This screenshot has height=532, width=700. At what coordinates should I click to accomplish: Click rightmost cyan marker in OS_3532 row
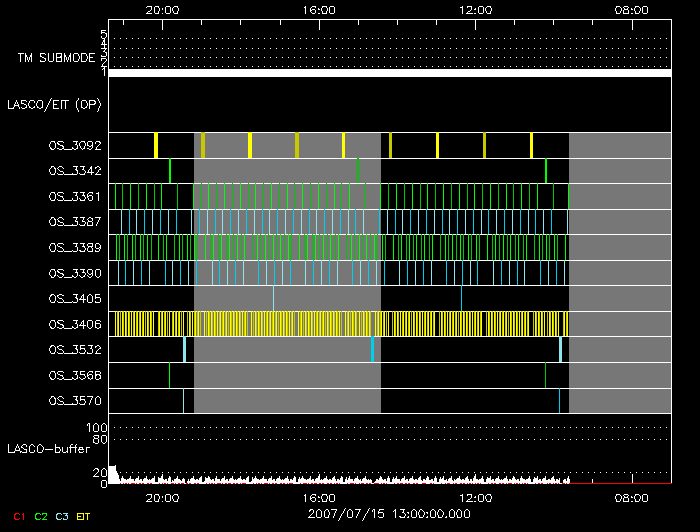coord(560,349)
